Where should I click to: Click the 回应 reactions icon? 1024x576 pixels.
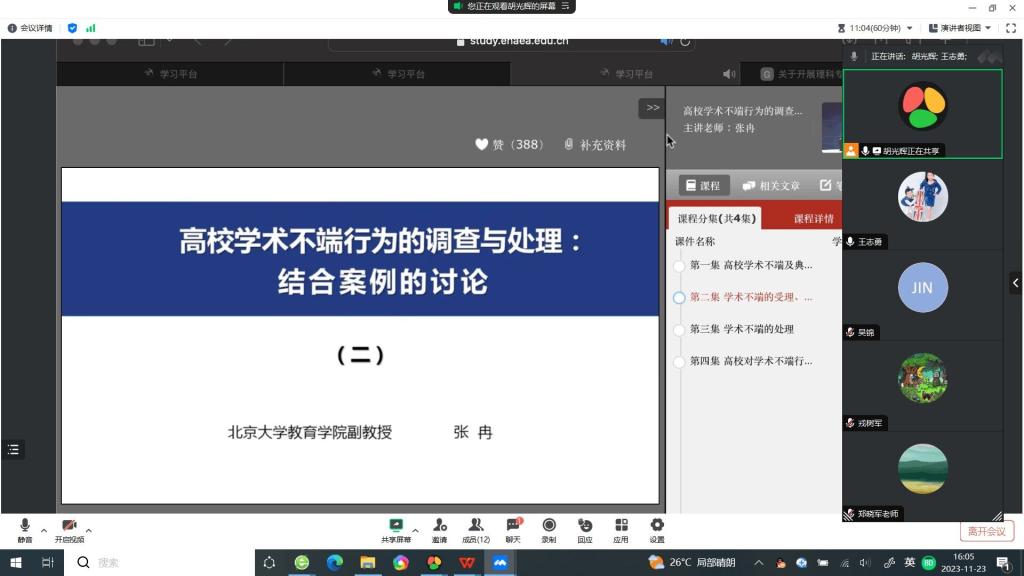[585, 530]
